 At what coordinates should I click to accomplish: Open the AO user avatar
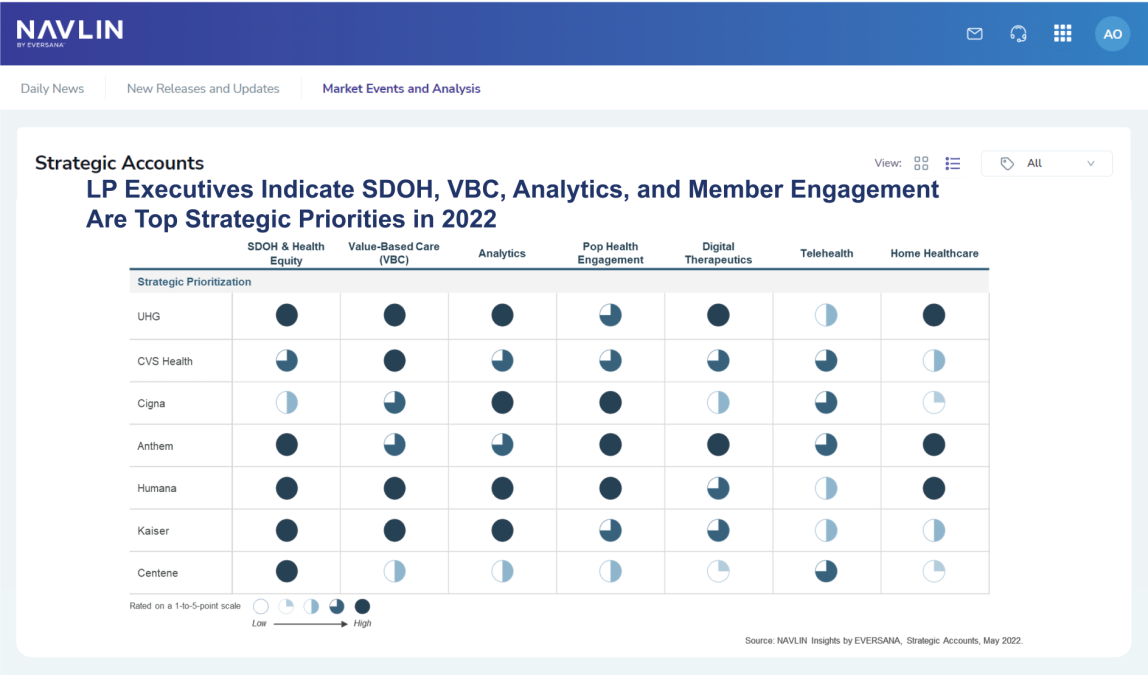1112,34
